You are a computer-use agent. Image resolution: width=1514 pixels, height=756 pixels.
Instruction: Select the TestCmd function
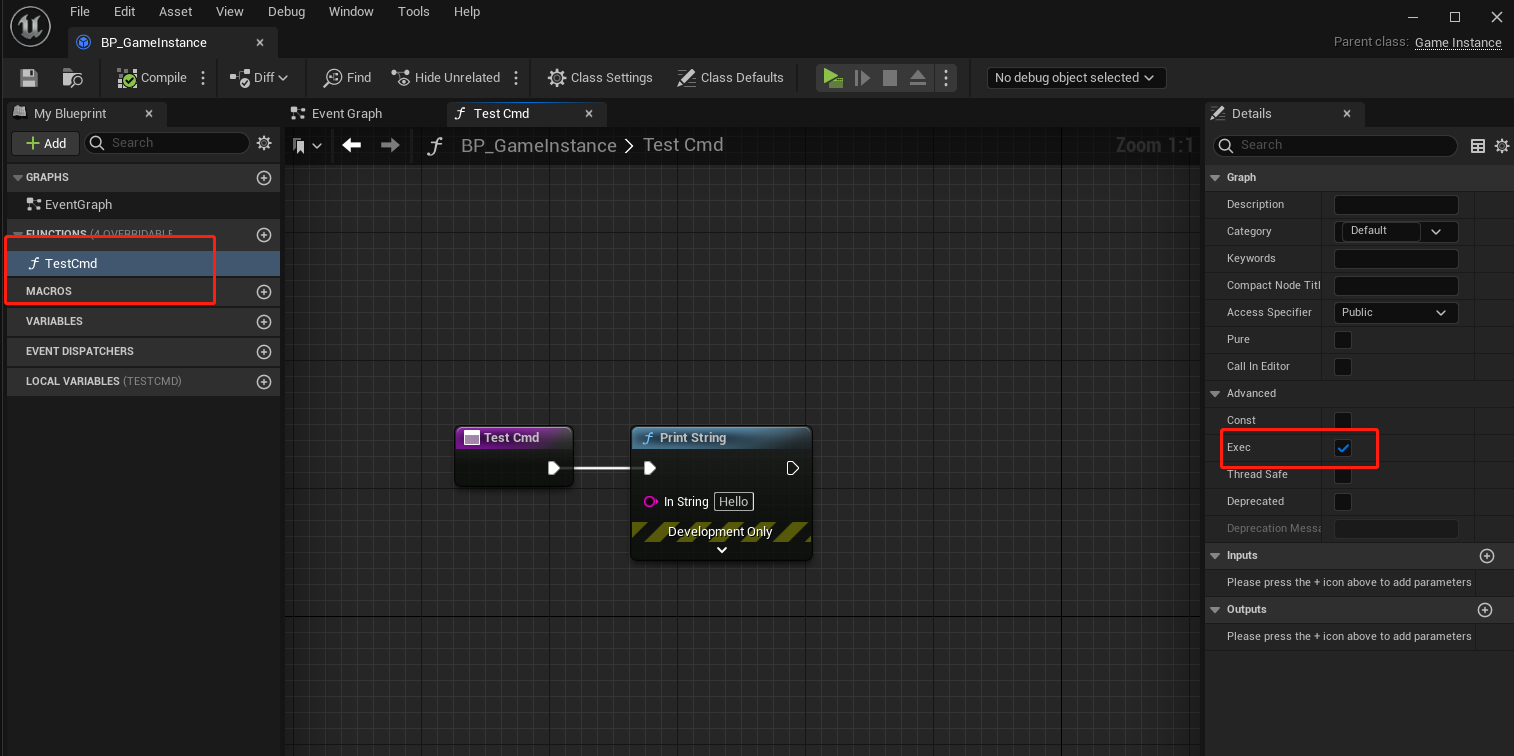click(x=143, y=264)
